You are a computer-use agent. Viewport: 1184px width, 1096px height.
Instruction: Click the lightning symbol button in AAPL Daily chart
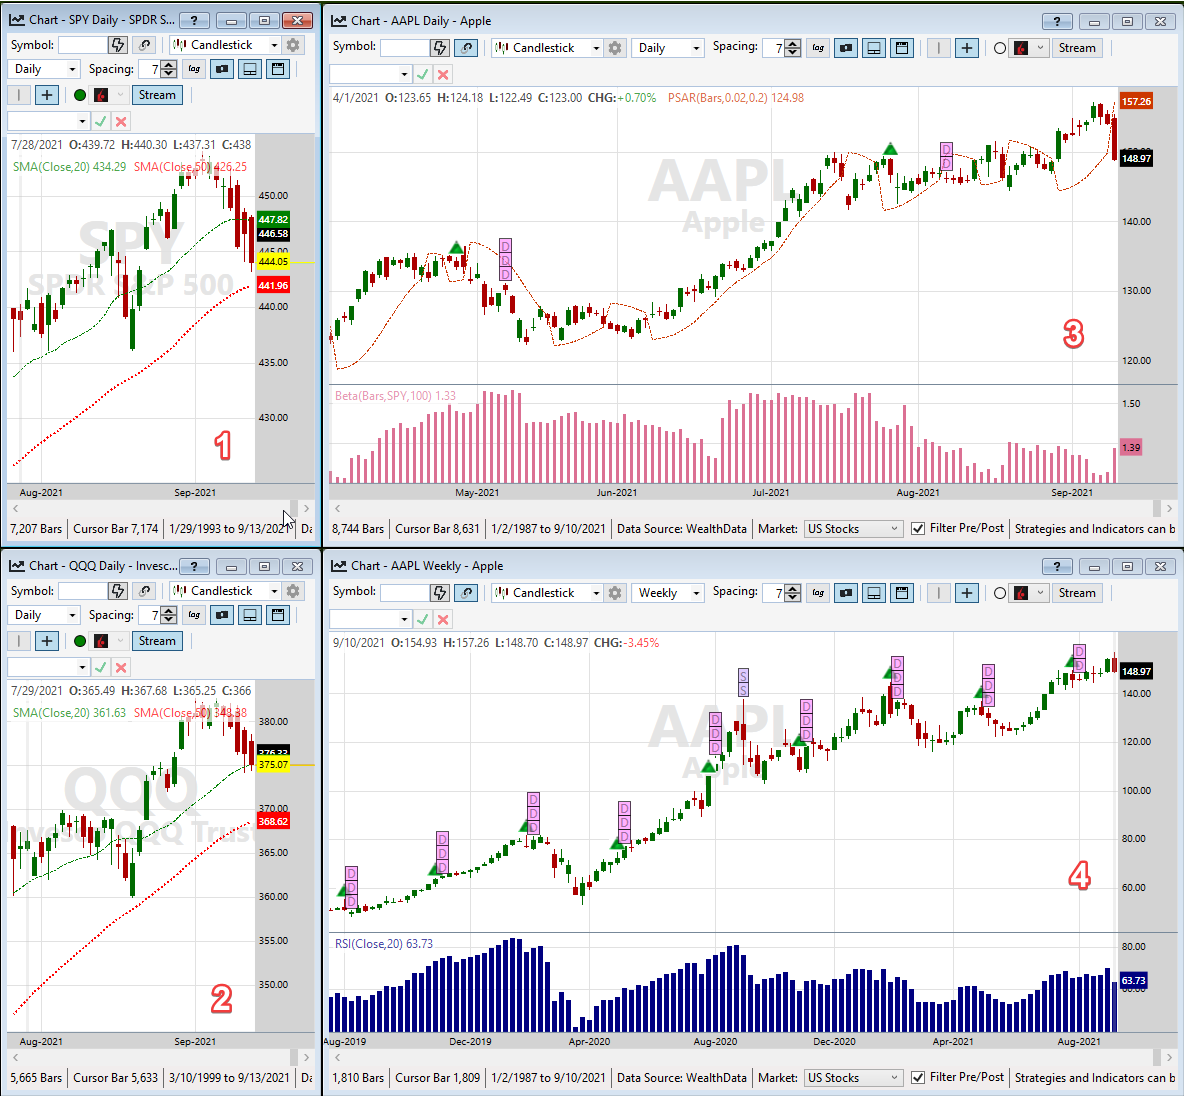[x=439, y=48]
